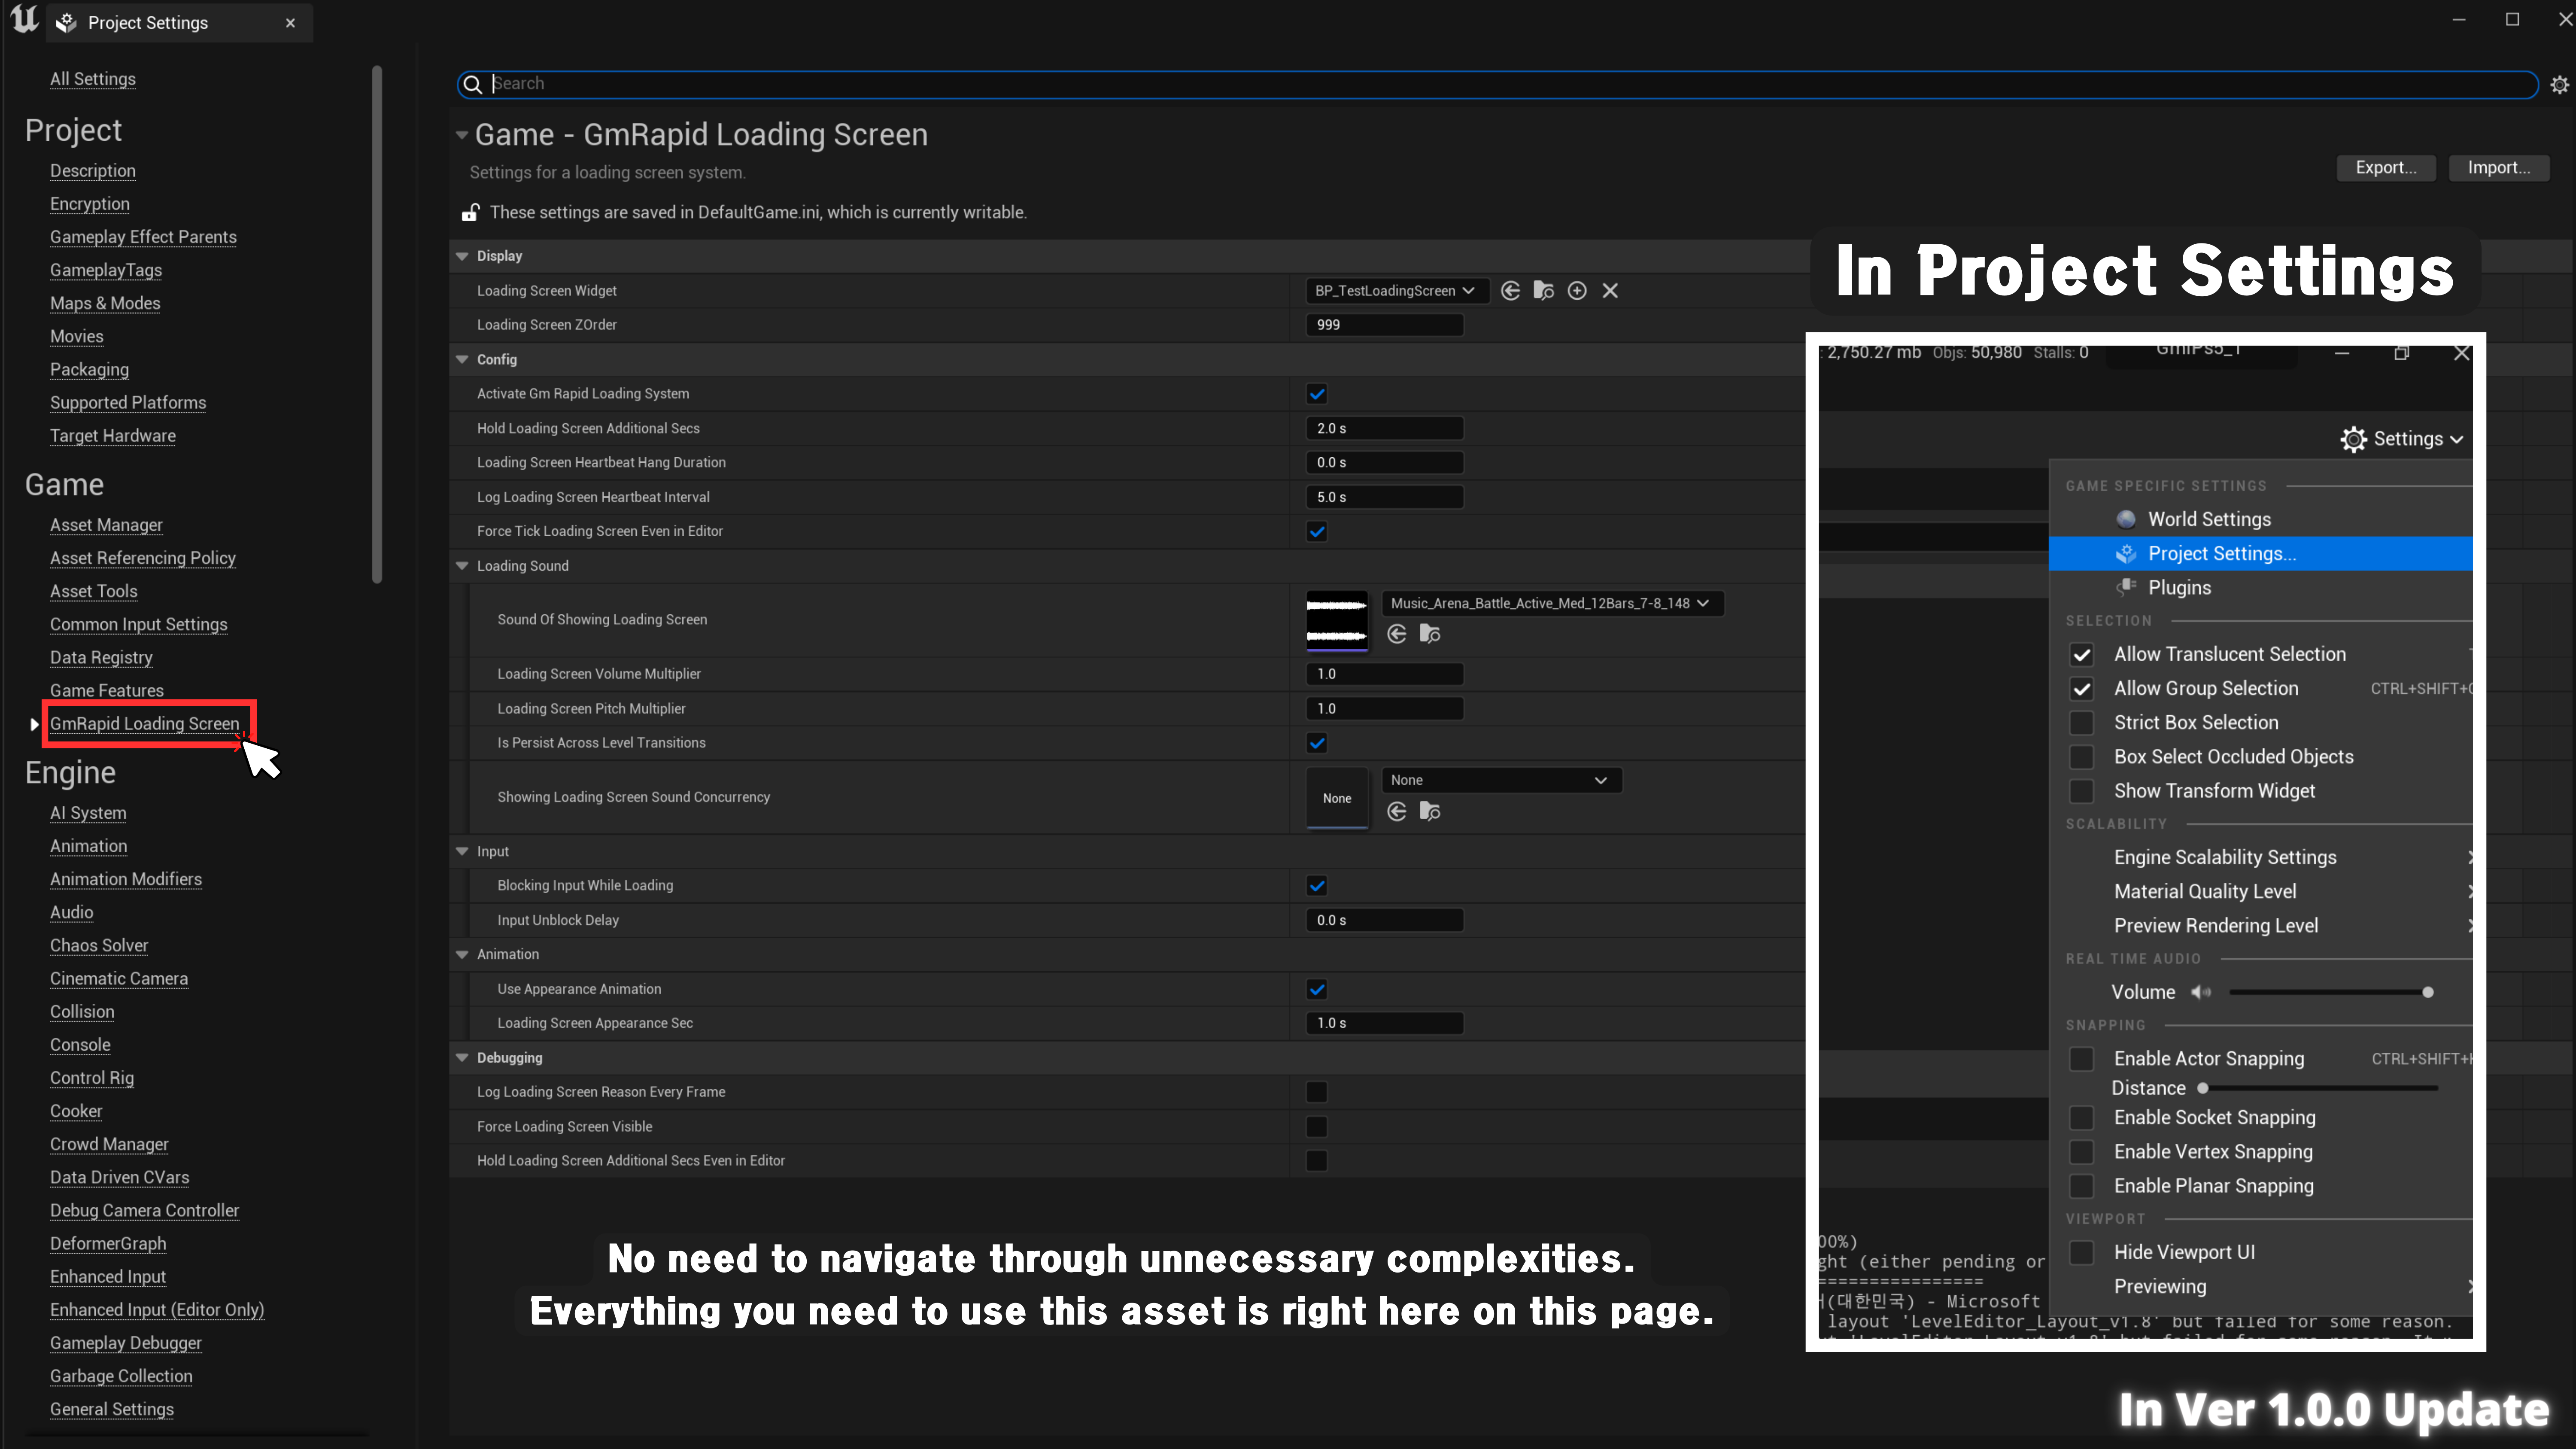Browse to Sound Concurrency asset
The height and width of the screenshot is (1449, 2576).
pos(1430,812)
